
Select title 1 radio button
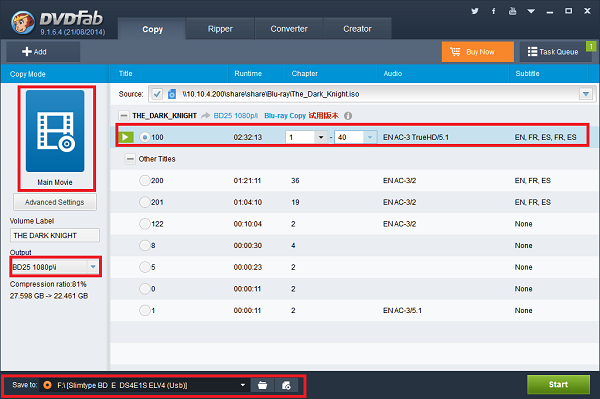pos(145,310)
